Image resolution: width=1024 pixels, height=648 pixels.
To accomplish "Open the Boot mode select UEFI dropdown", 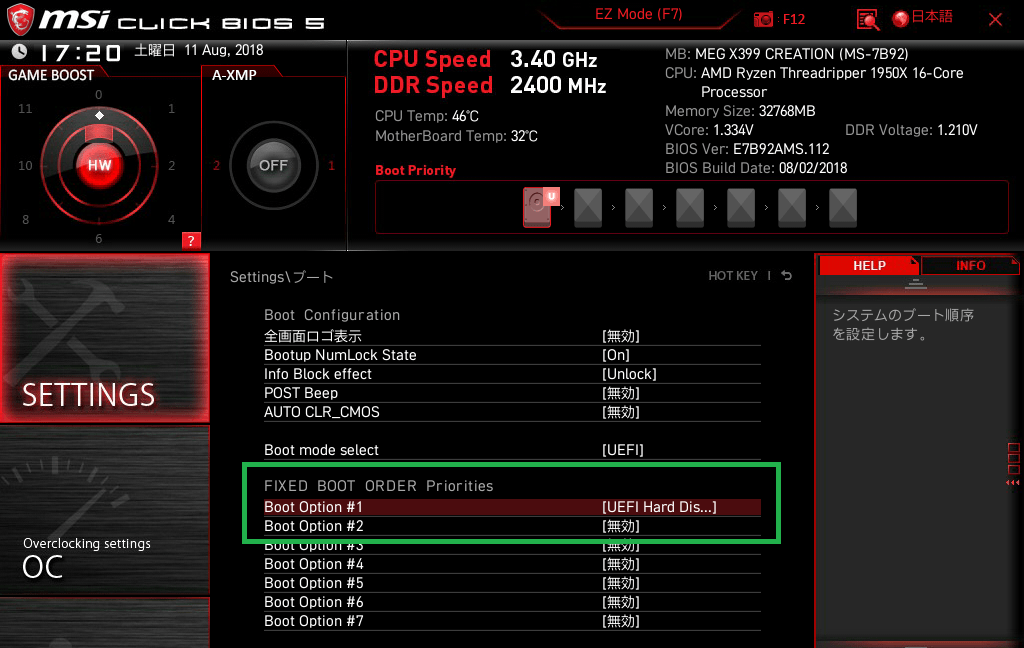I will coord(622,450).
